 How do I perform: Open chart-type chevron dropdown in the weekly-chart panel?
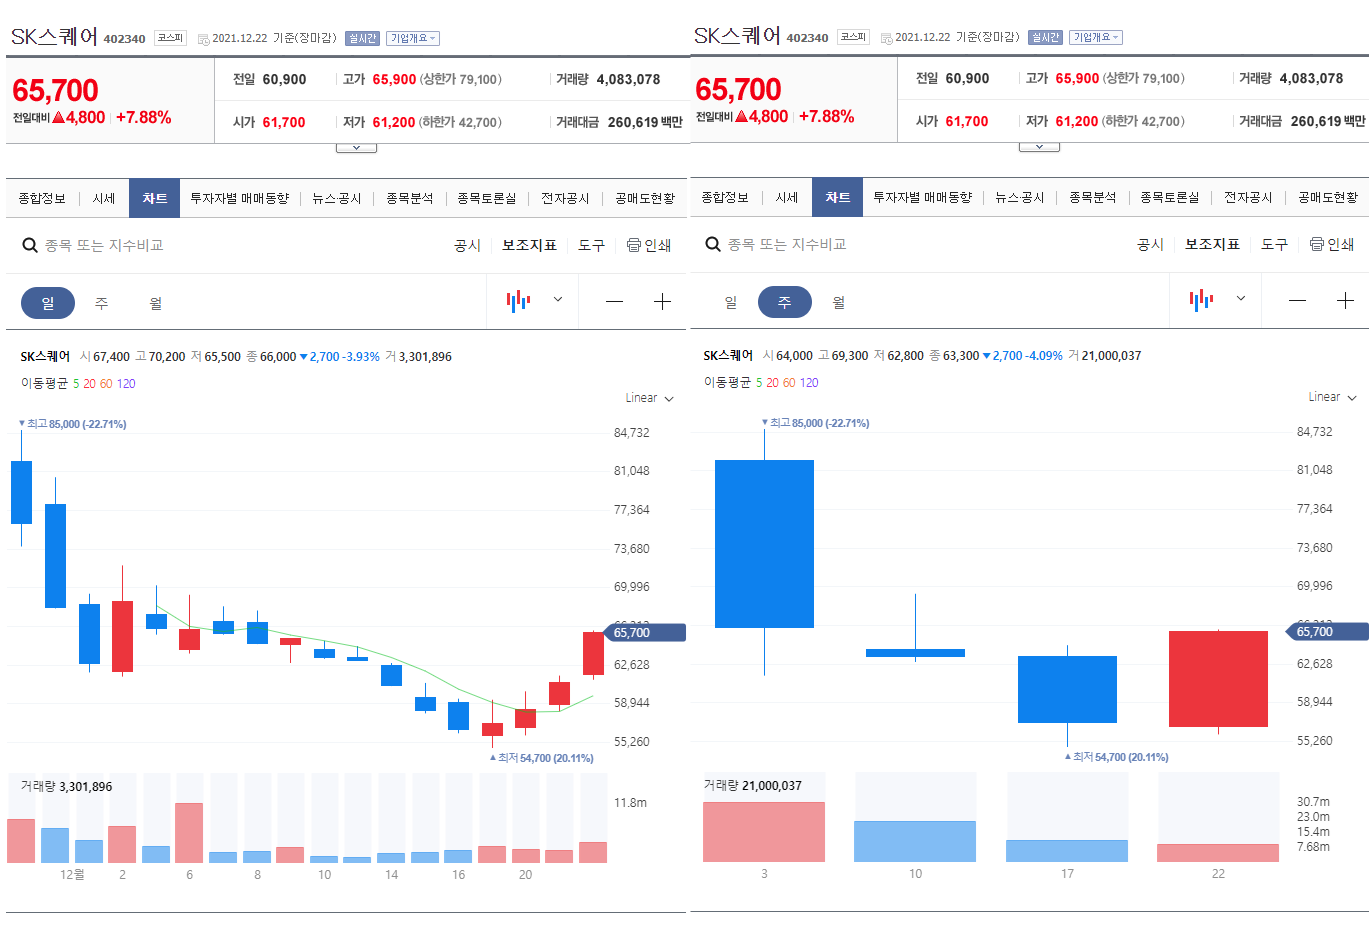tap(1241, 298)
